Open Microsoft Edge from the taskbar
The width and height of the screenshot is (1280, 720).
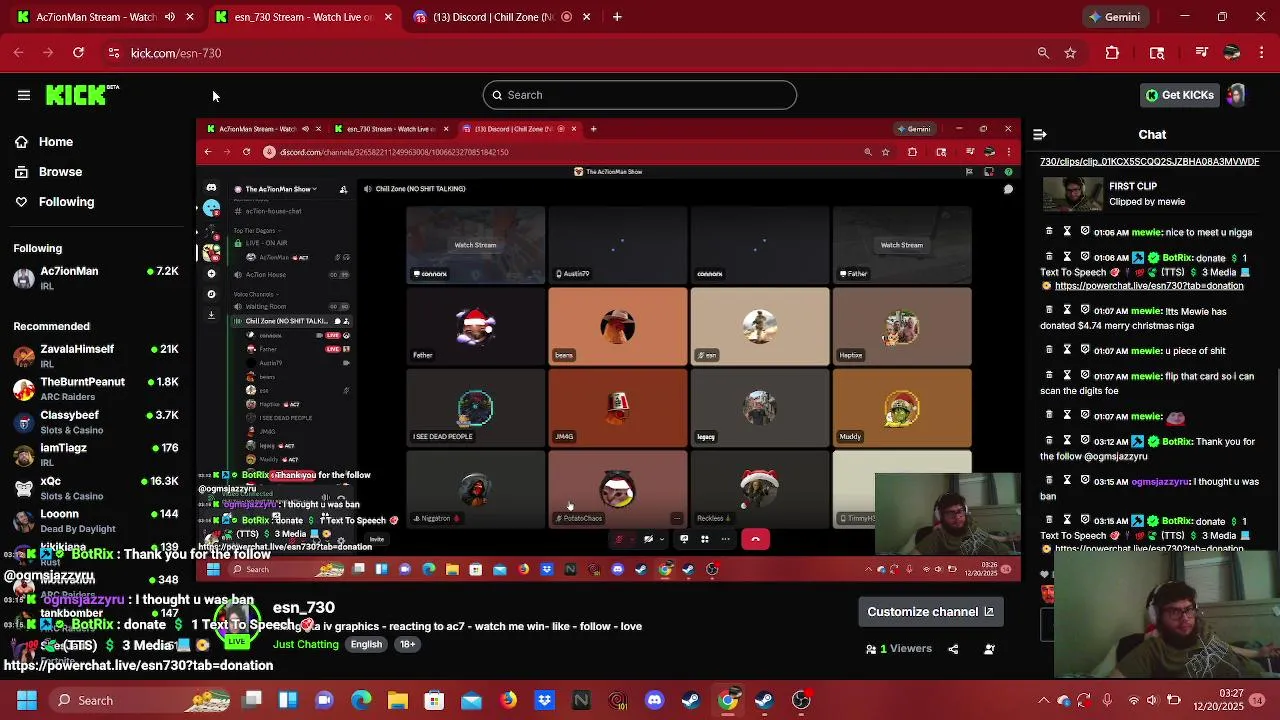point(361,700)
